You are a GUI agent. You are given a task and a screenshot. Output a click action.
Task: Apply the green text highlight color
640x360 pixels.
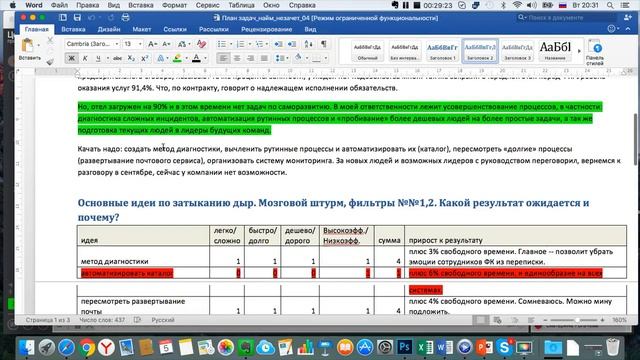(x=177, y=58)
